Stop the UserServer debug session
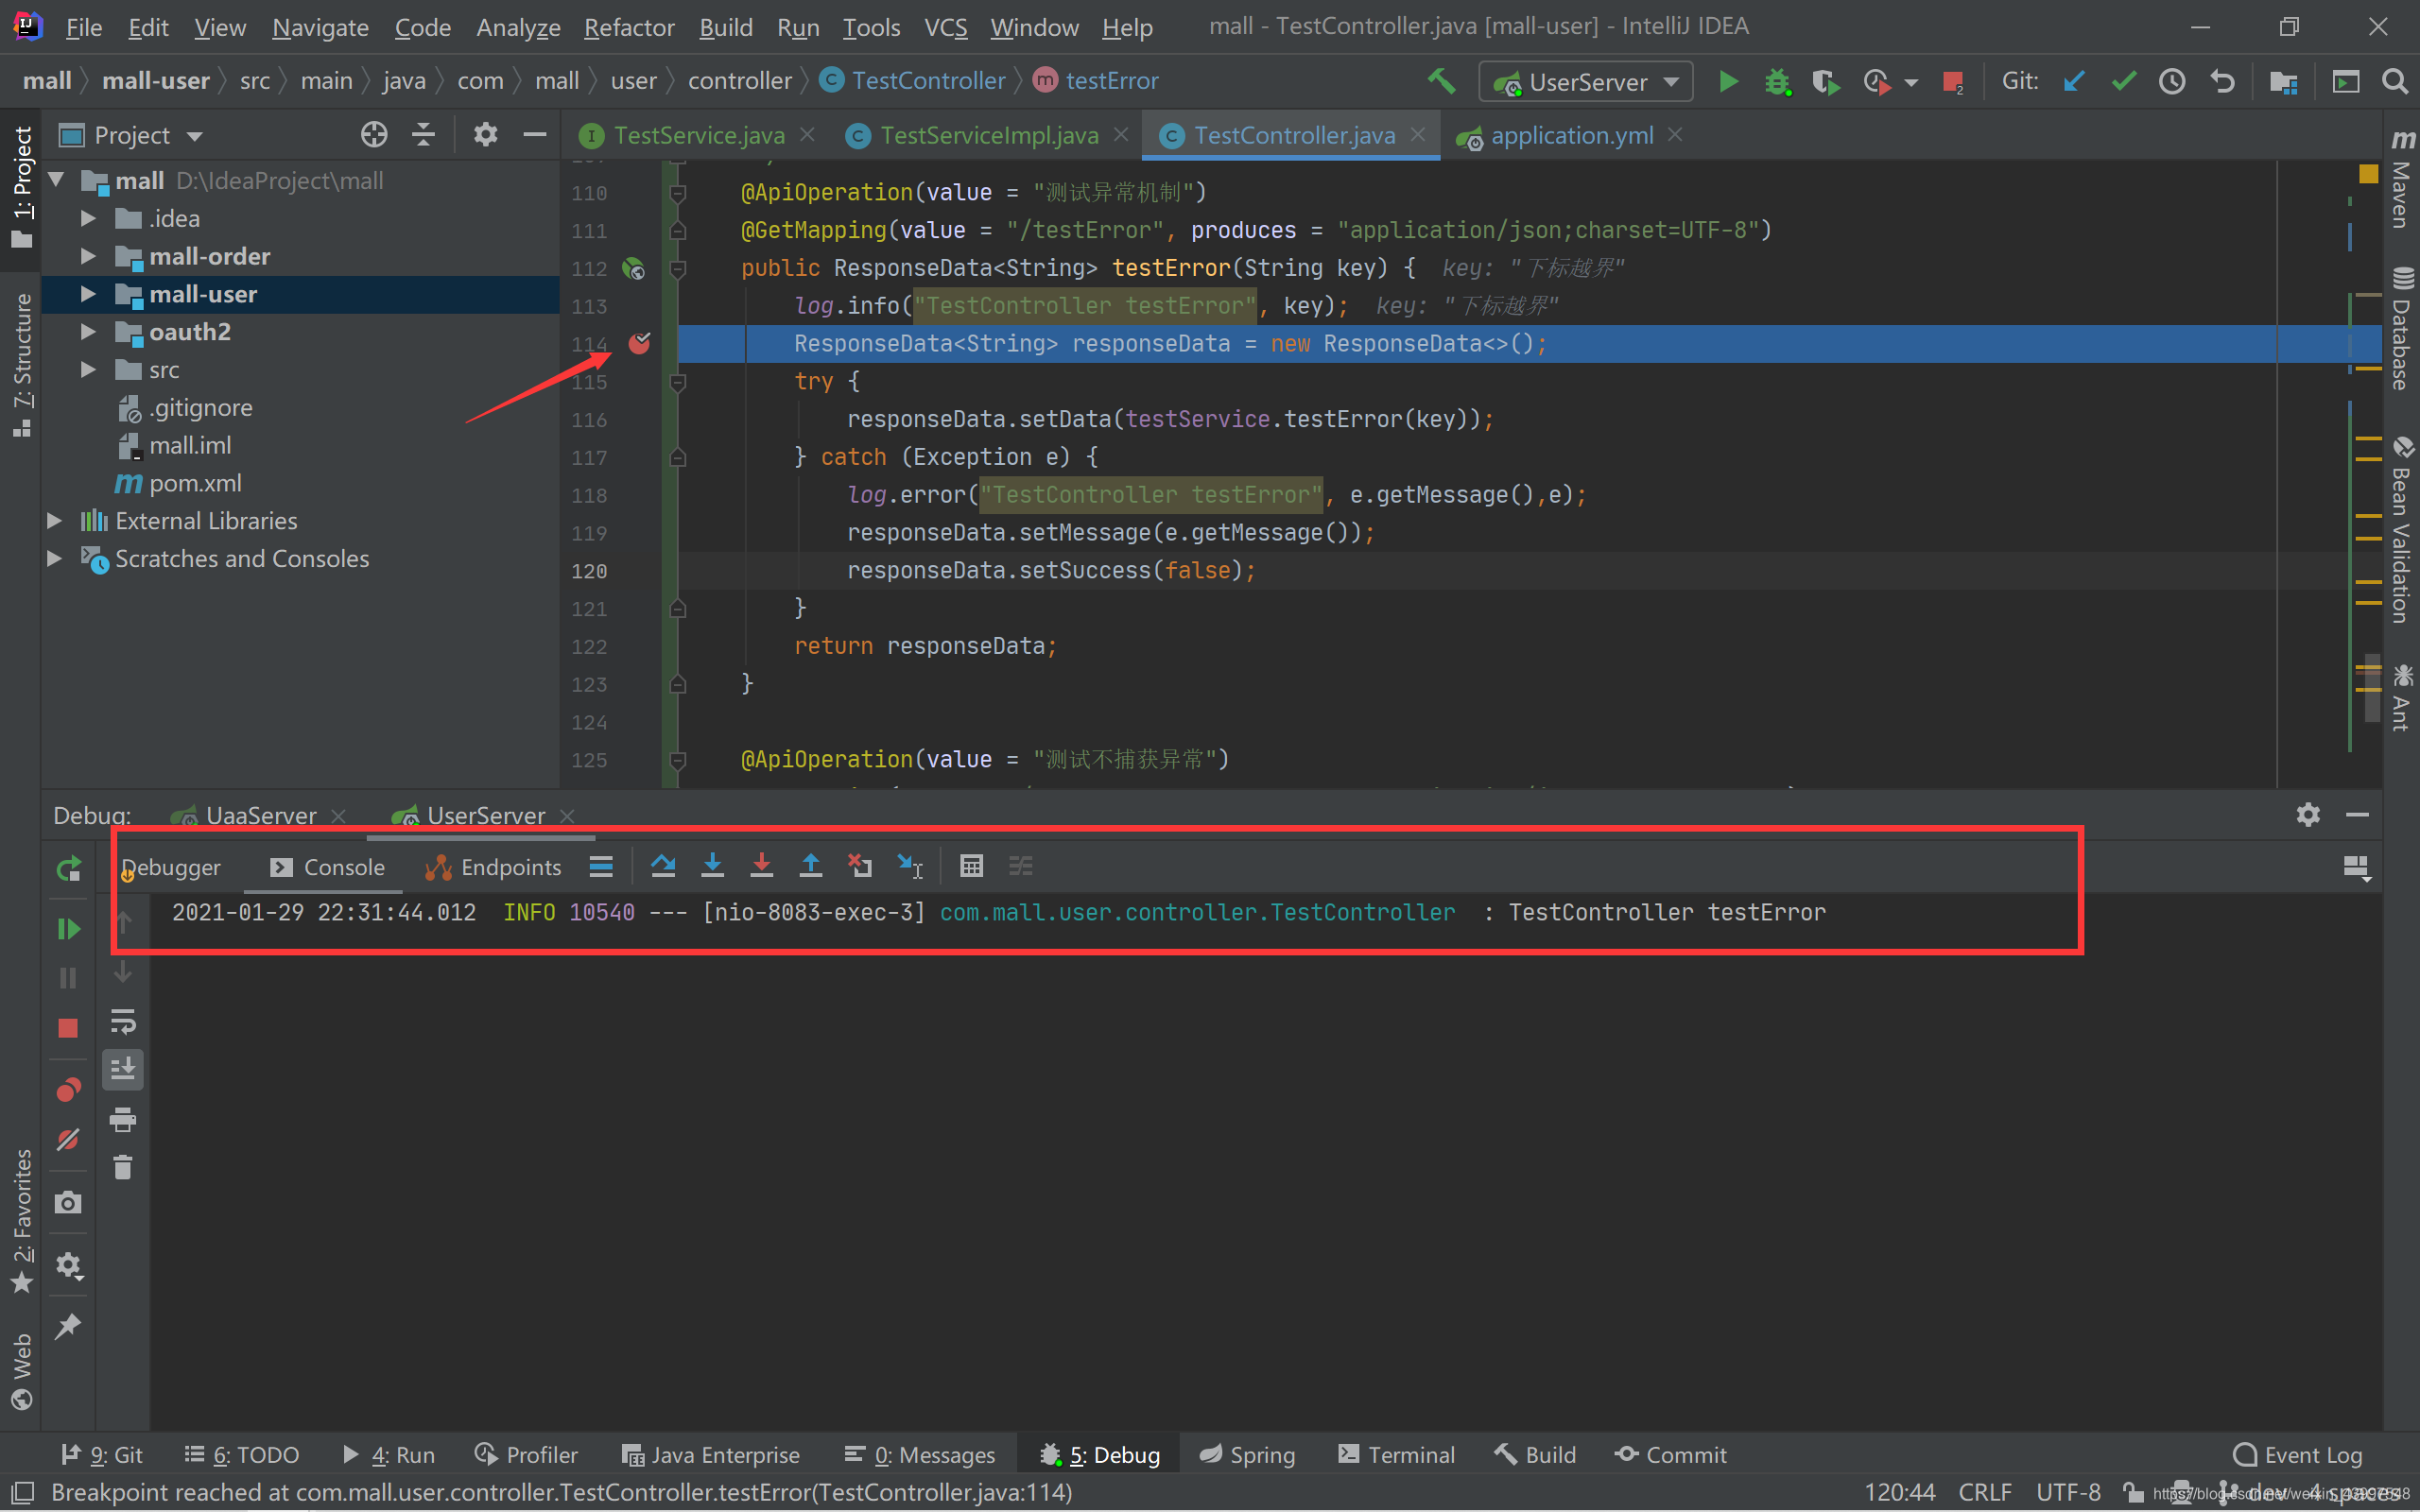This screenshot has height=1512, width=2420. [x=68, y=1028]
